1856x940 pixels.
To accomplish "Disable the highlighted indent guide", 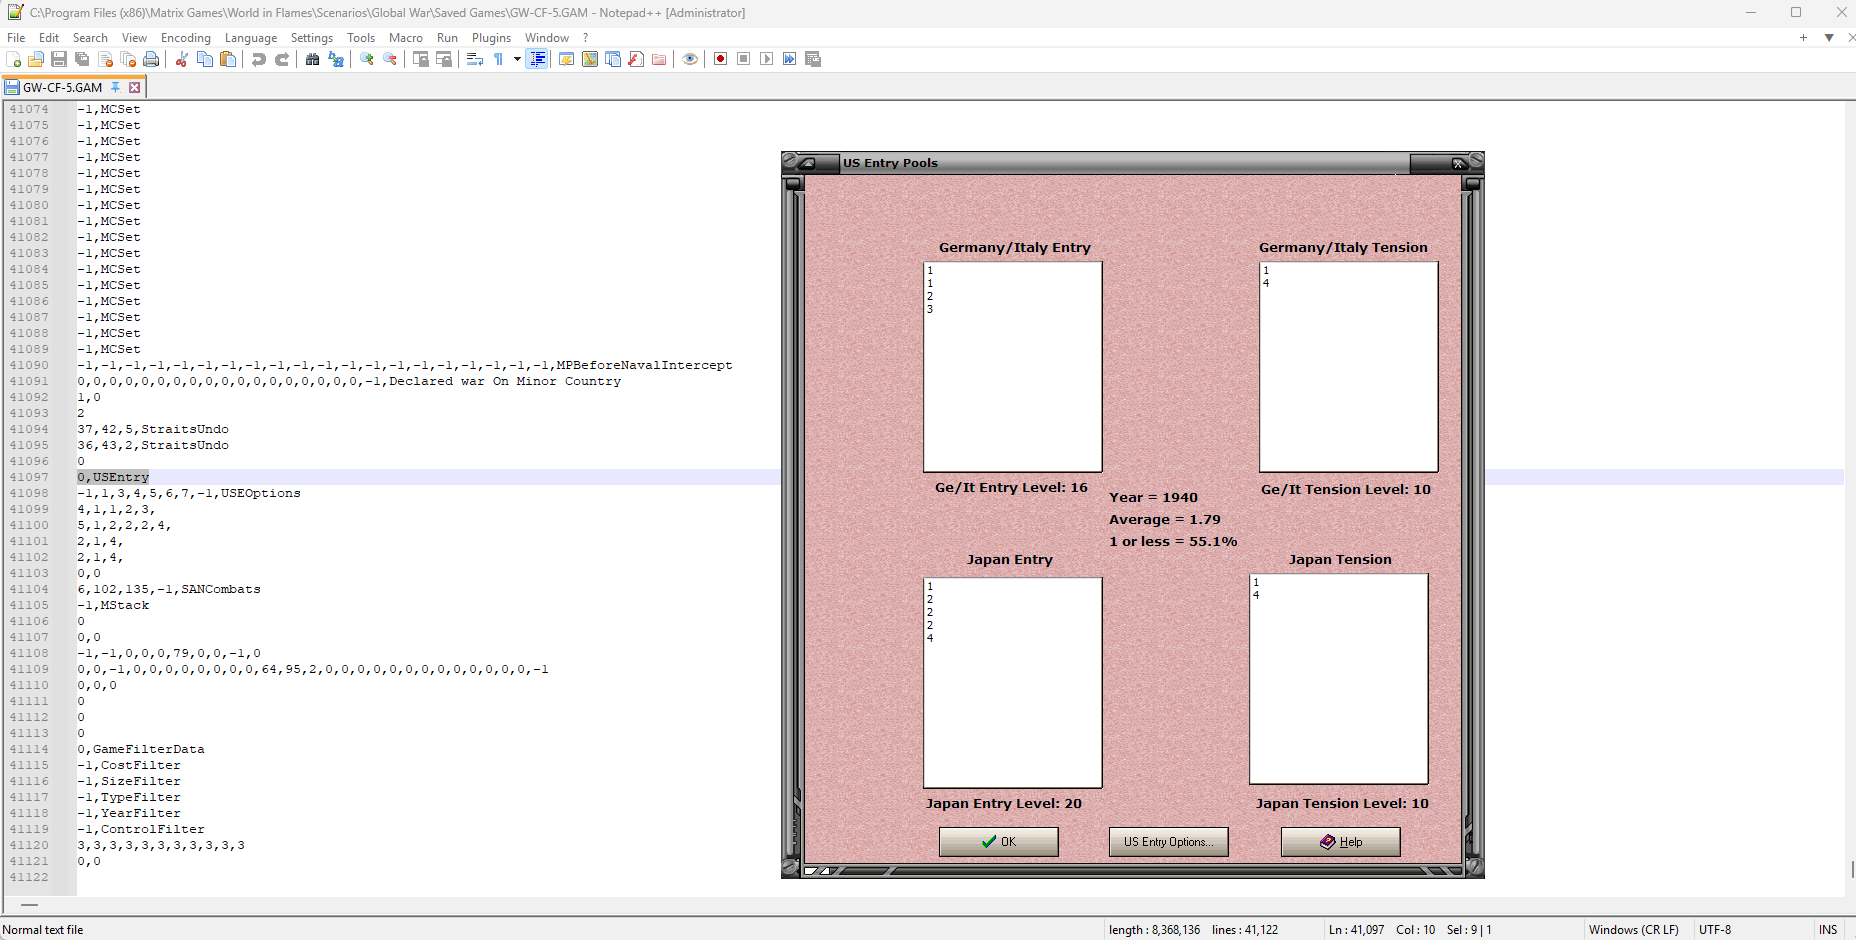I will [x=538, y=59].
